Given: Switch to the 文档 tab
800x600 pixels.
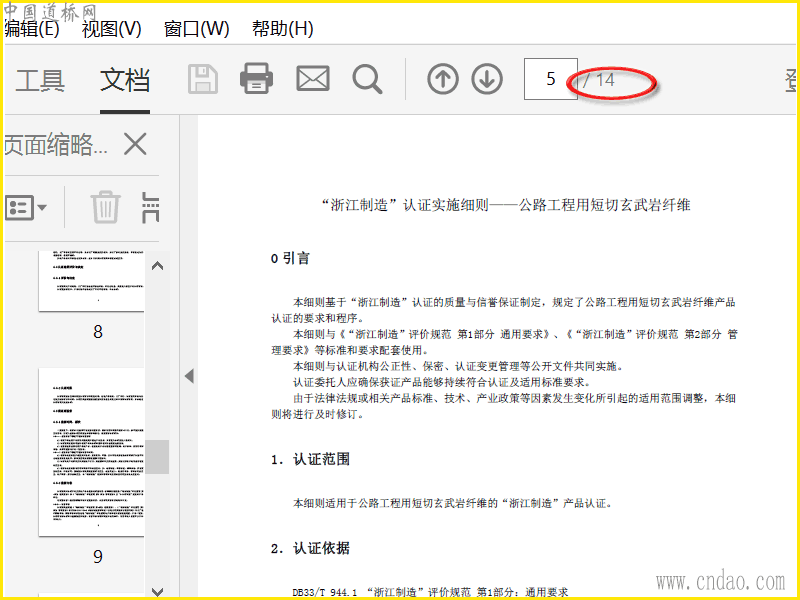Looking at the screenshot, I should 125,80.
